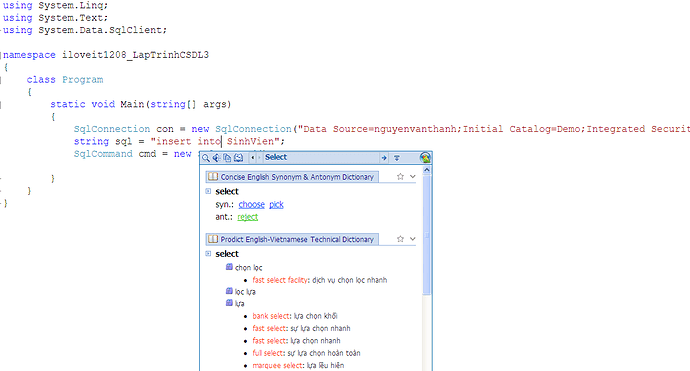Click the popup scrollbar up arrow
The width and height of the screenshot is (690, 371).
click(x=426, y=170)
